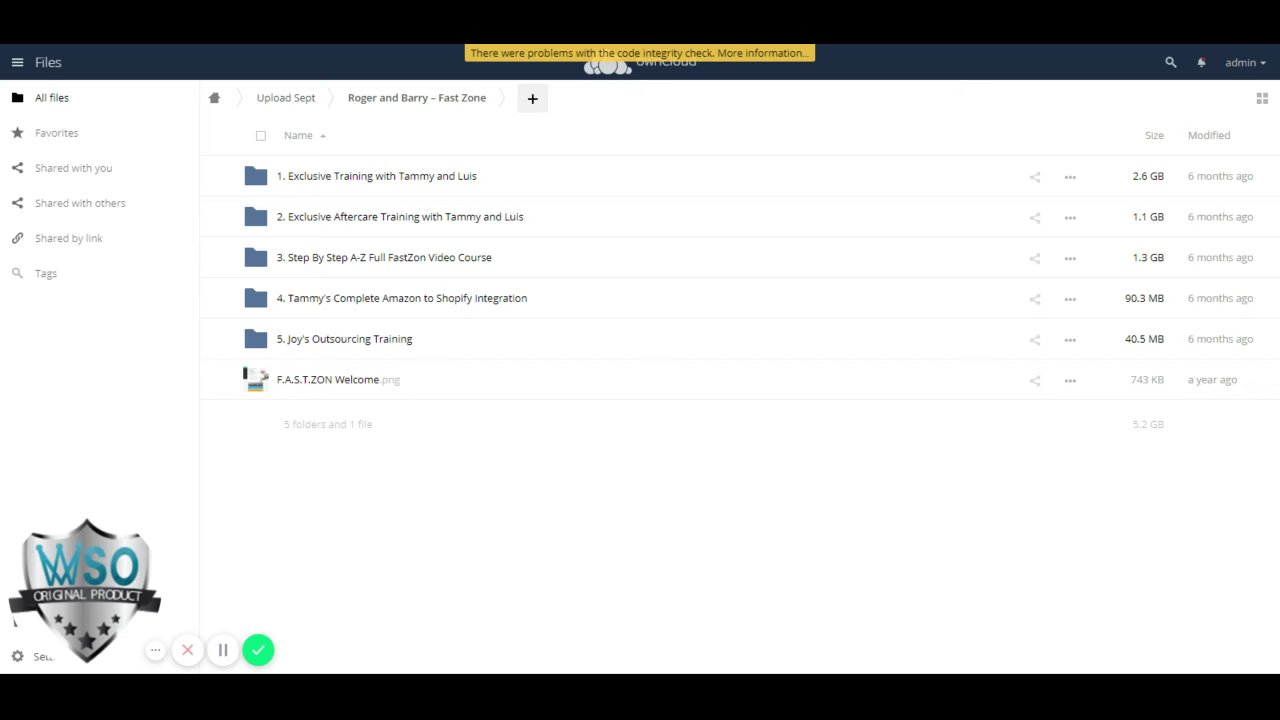Image resolution: width=1280 pixels, height=720 pixels.
Task: Sort by Modified column header
Action: pyautogui.click(x=1209, y=135)
